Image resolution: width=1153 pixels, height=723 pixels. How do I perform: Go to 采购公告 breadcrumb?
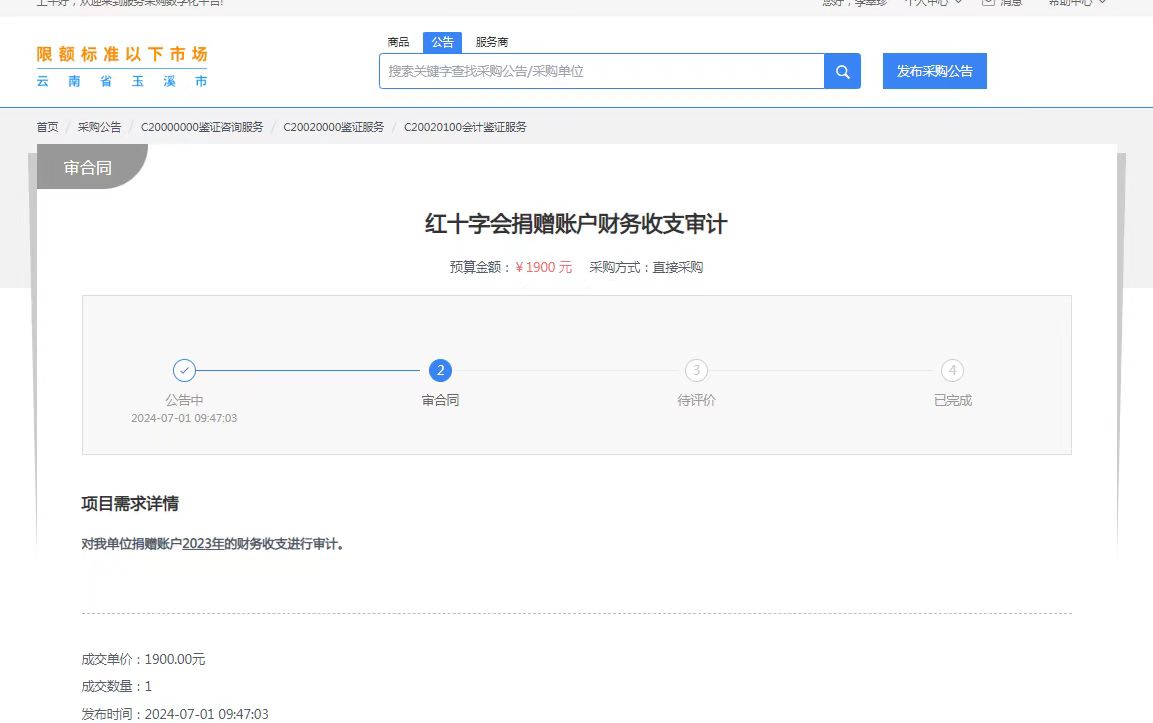point(99,127)
